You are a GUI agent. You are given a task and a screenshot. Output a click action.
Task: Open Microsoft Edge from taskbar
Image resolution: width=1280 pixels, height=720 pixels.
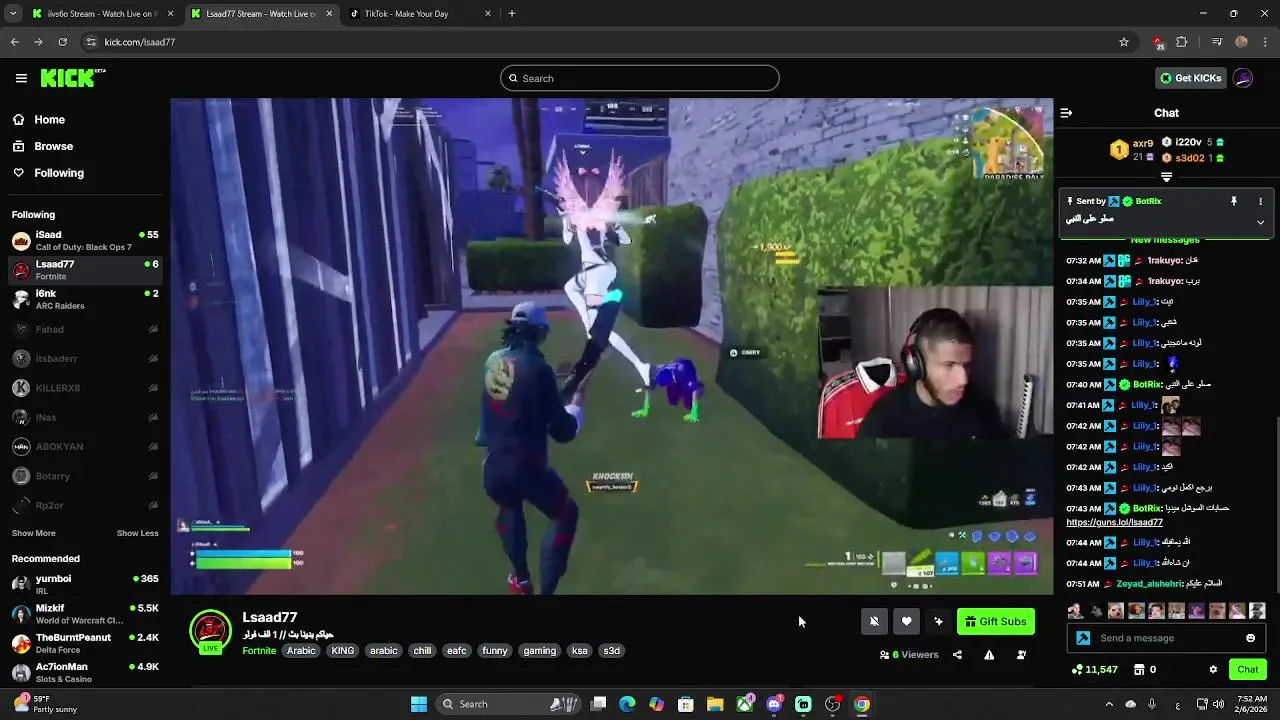[627, 704]
